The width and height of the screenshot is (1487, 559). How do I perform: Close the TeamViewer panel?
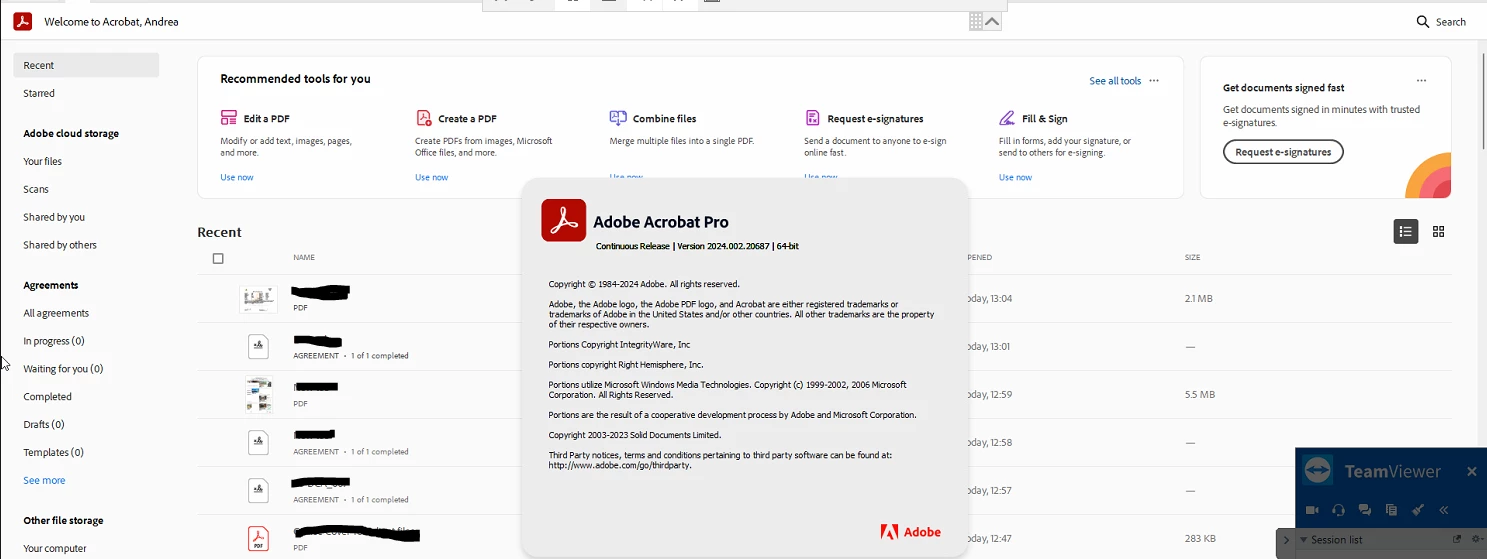point(1472,471)
